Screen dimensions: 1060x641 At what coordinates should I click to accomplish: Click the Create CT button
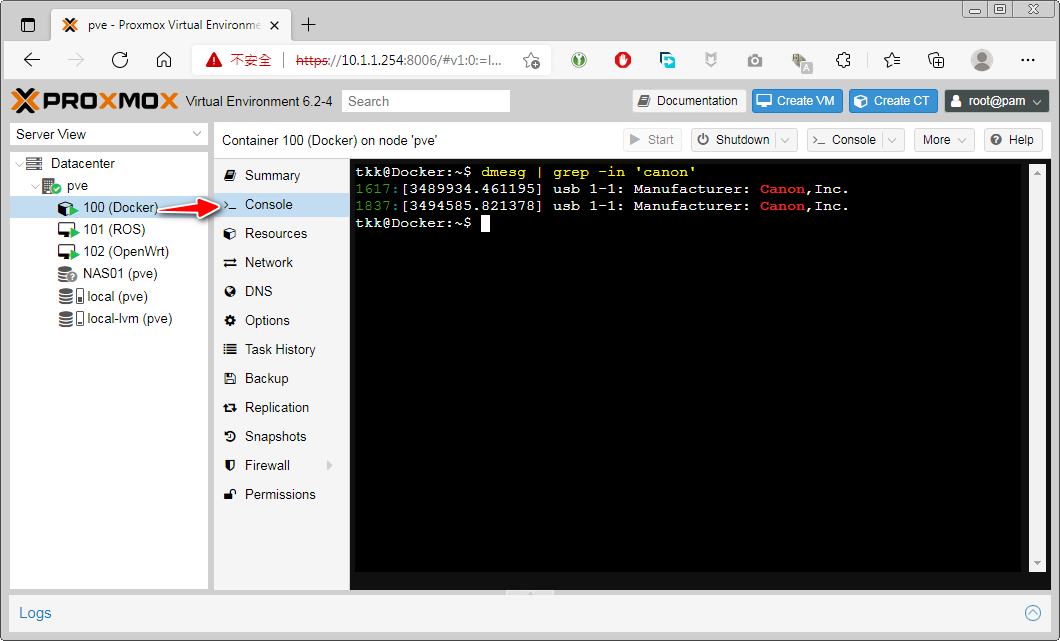pyautogui.click(x=893, y=101)
